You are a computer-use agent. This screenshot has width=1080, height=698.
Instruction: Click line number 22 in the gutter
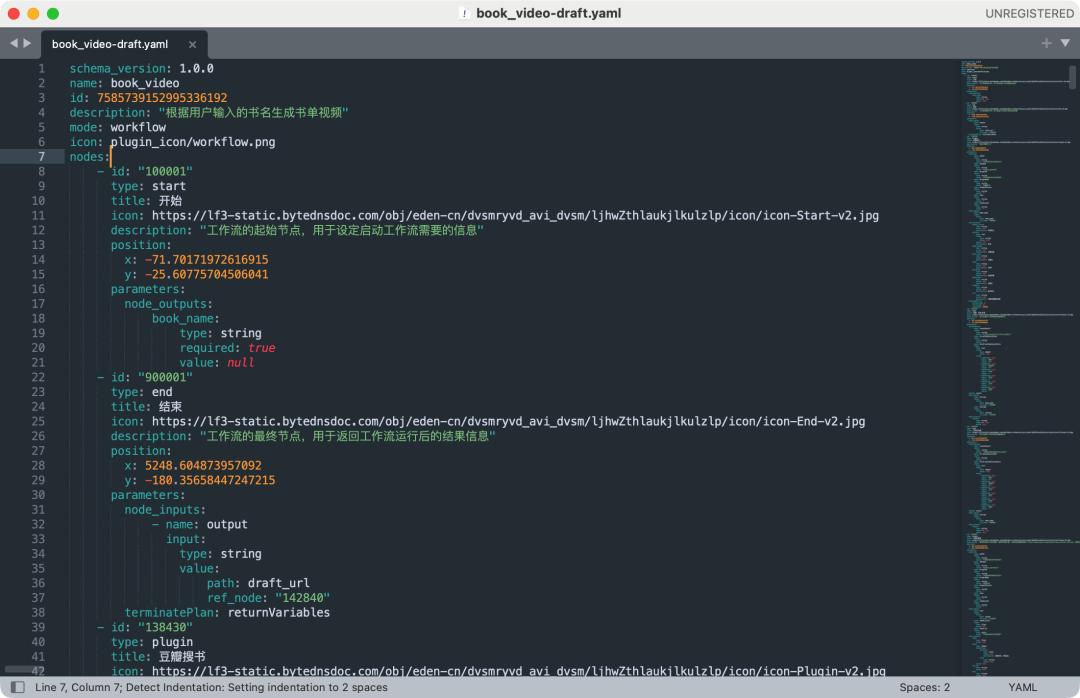coord(38,377)
